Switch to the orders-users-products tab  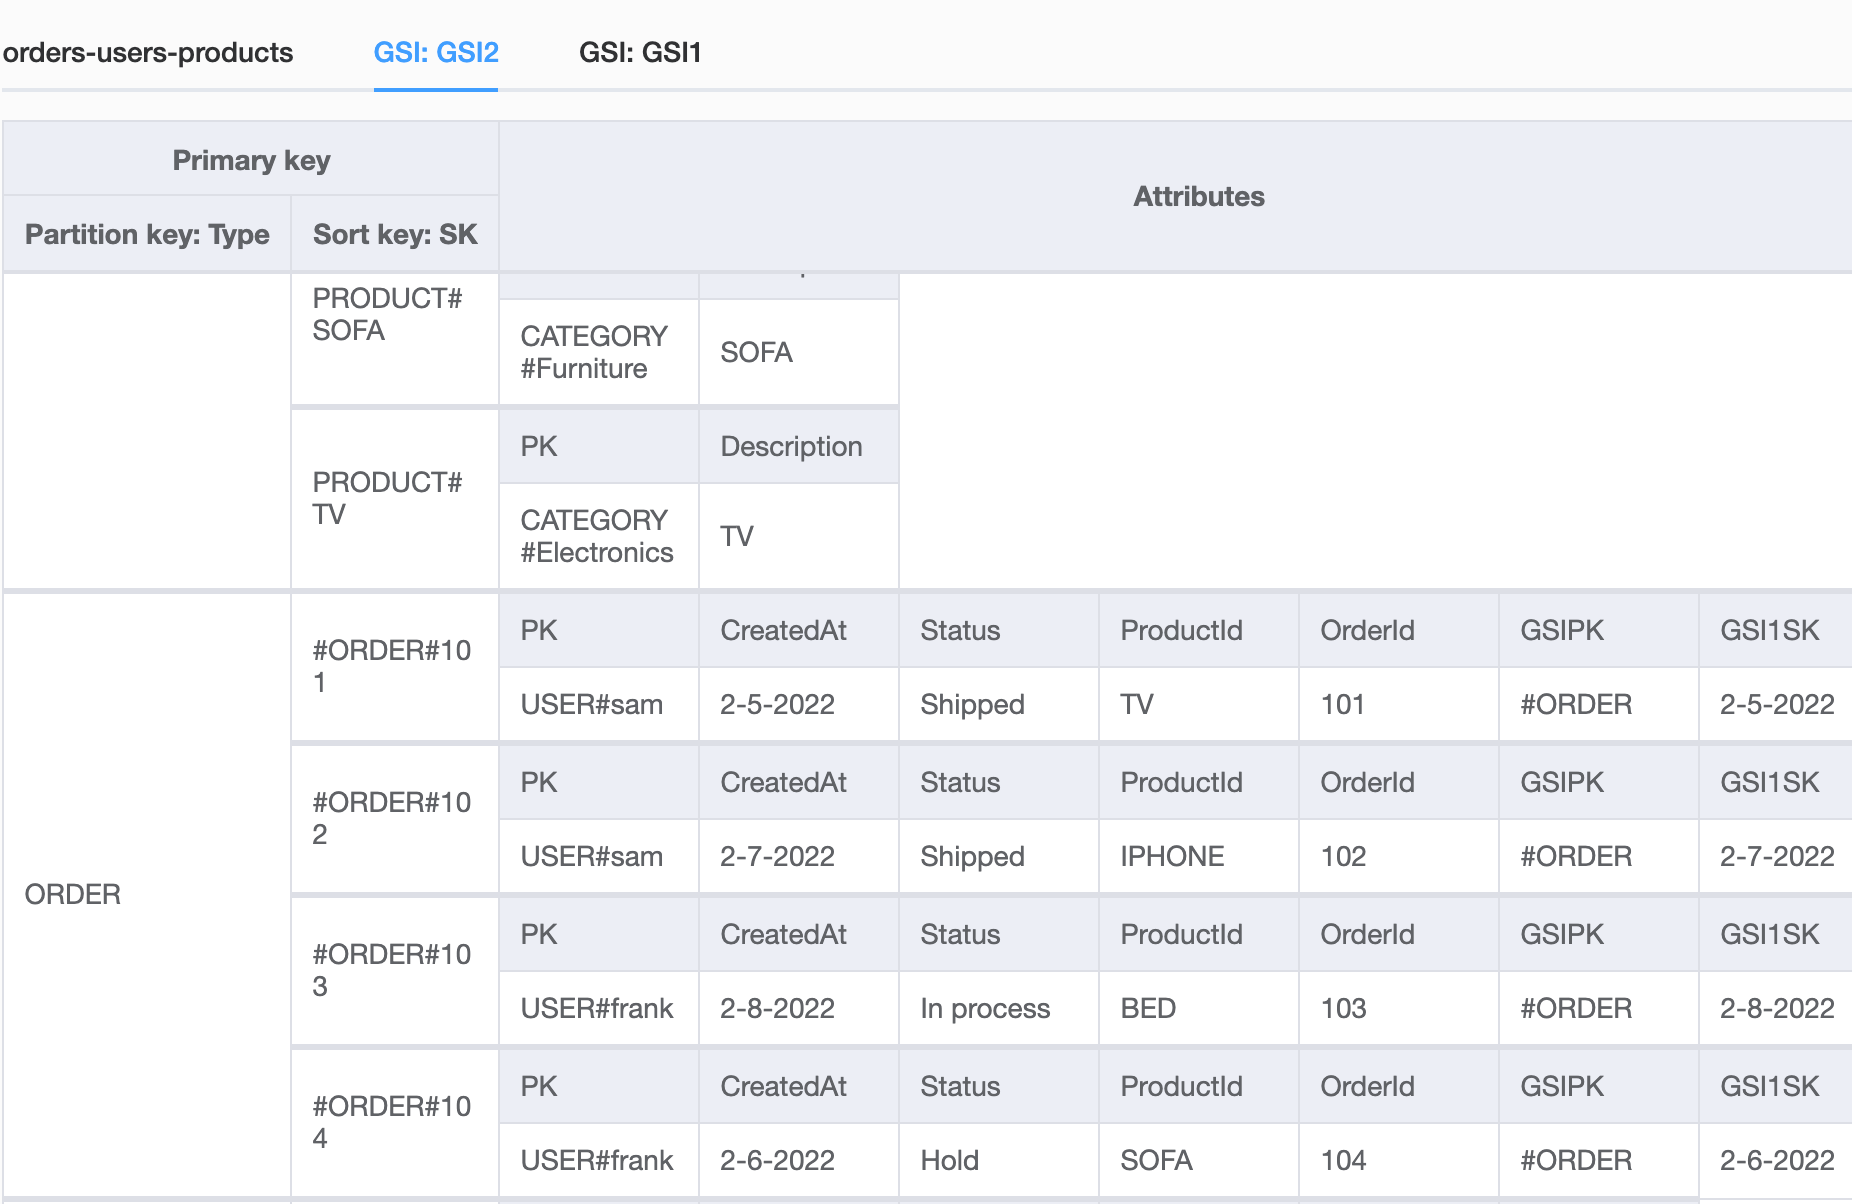(x=148, y=52)
